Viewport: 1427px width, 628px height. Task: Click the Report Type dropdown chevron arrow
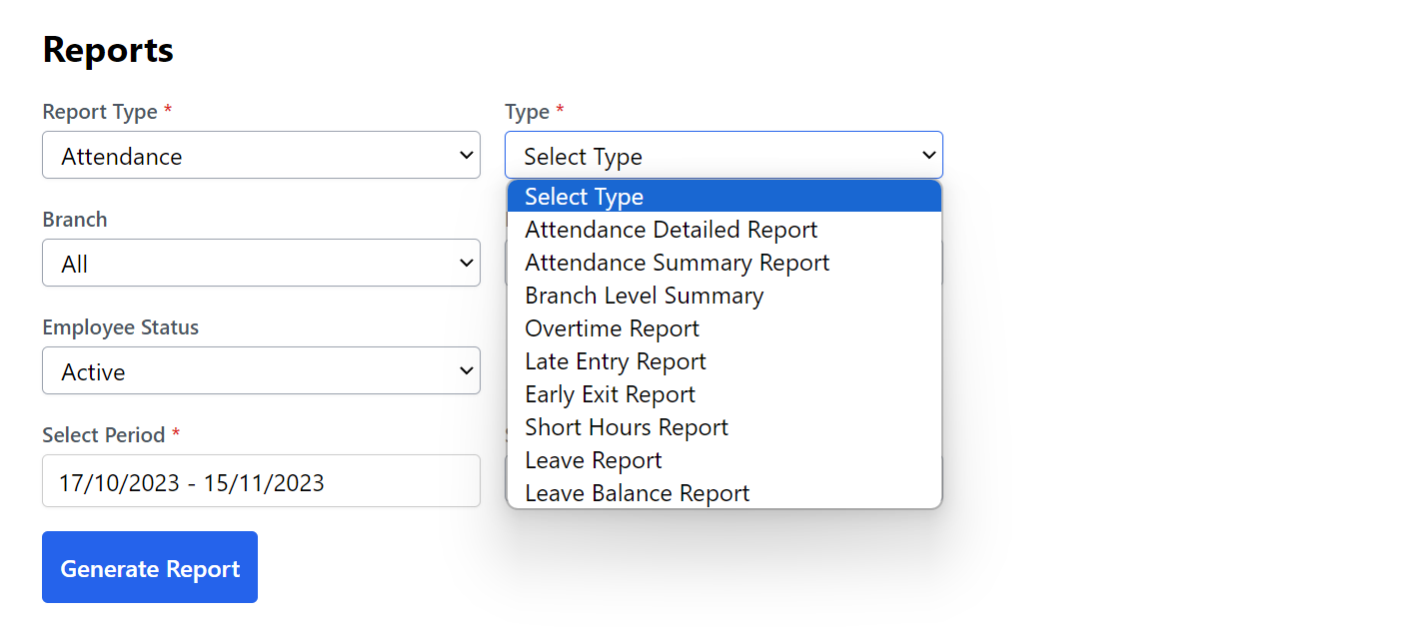[x=465, y=155]
